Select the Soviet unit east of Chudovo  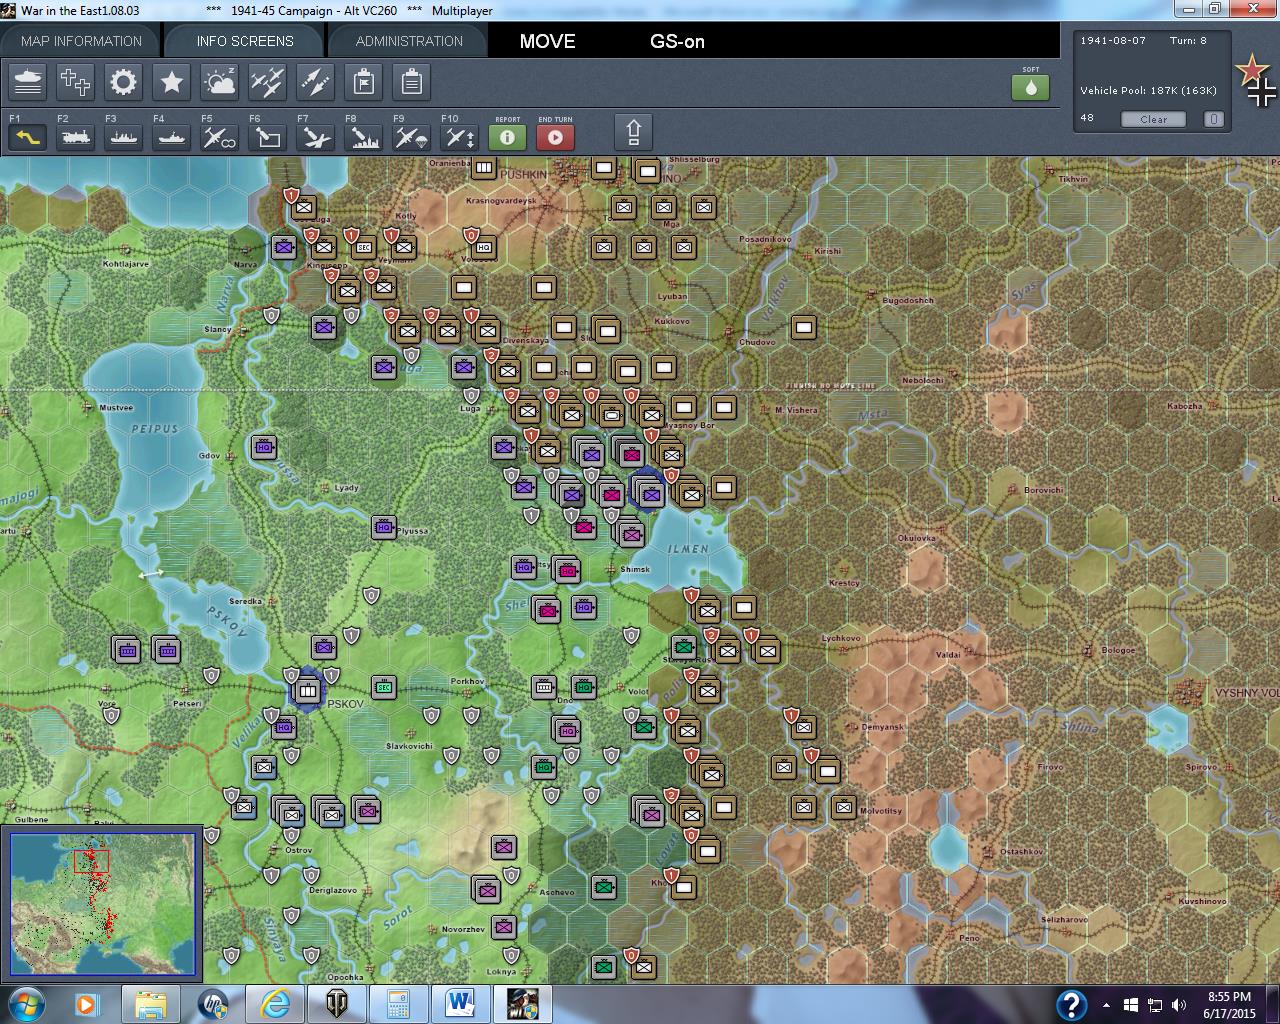coord(804,327)
